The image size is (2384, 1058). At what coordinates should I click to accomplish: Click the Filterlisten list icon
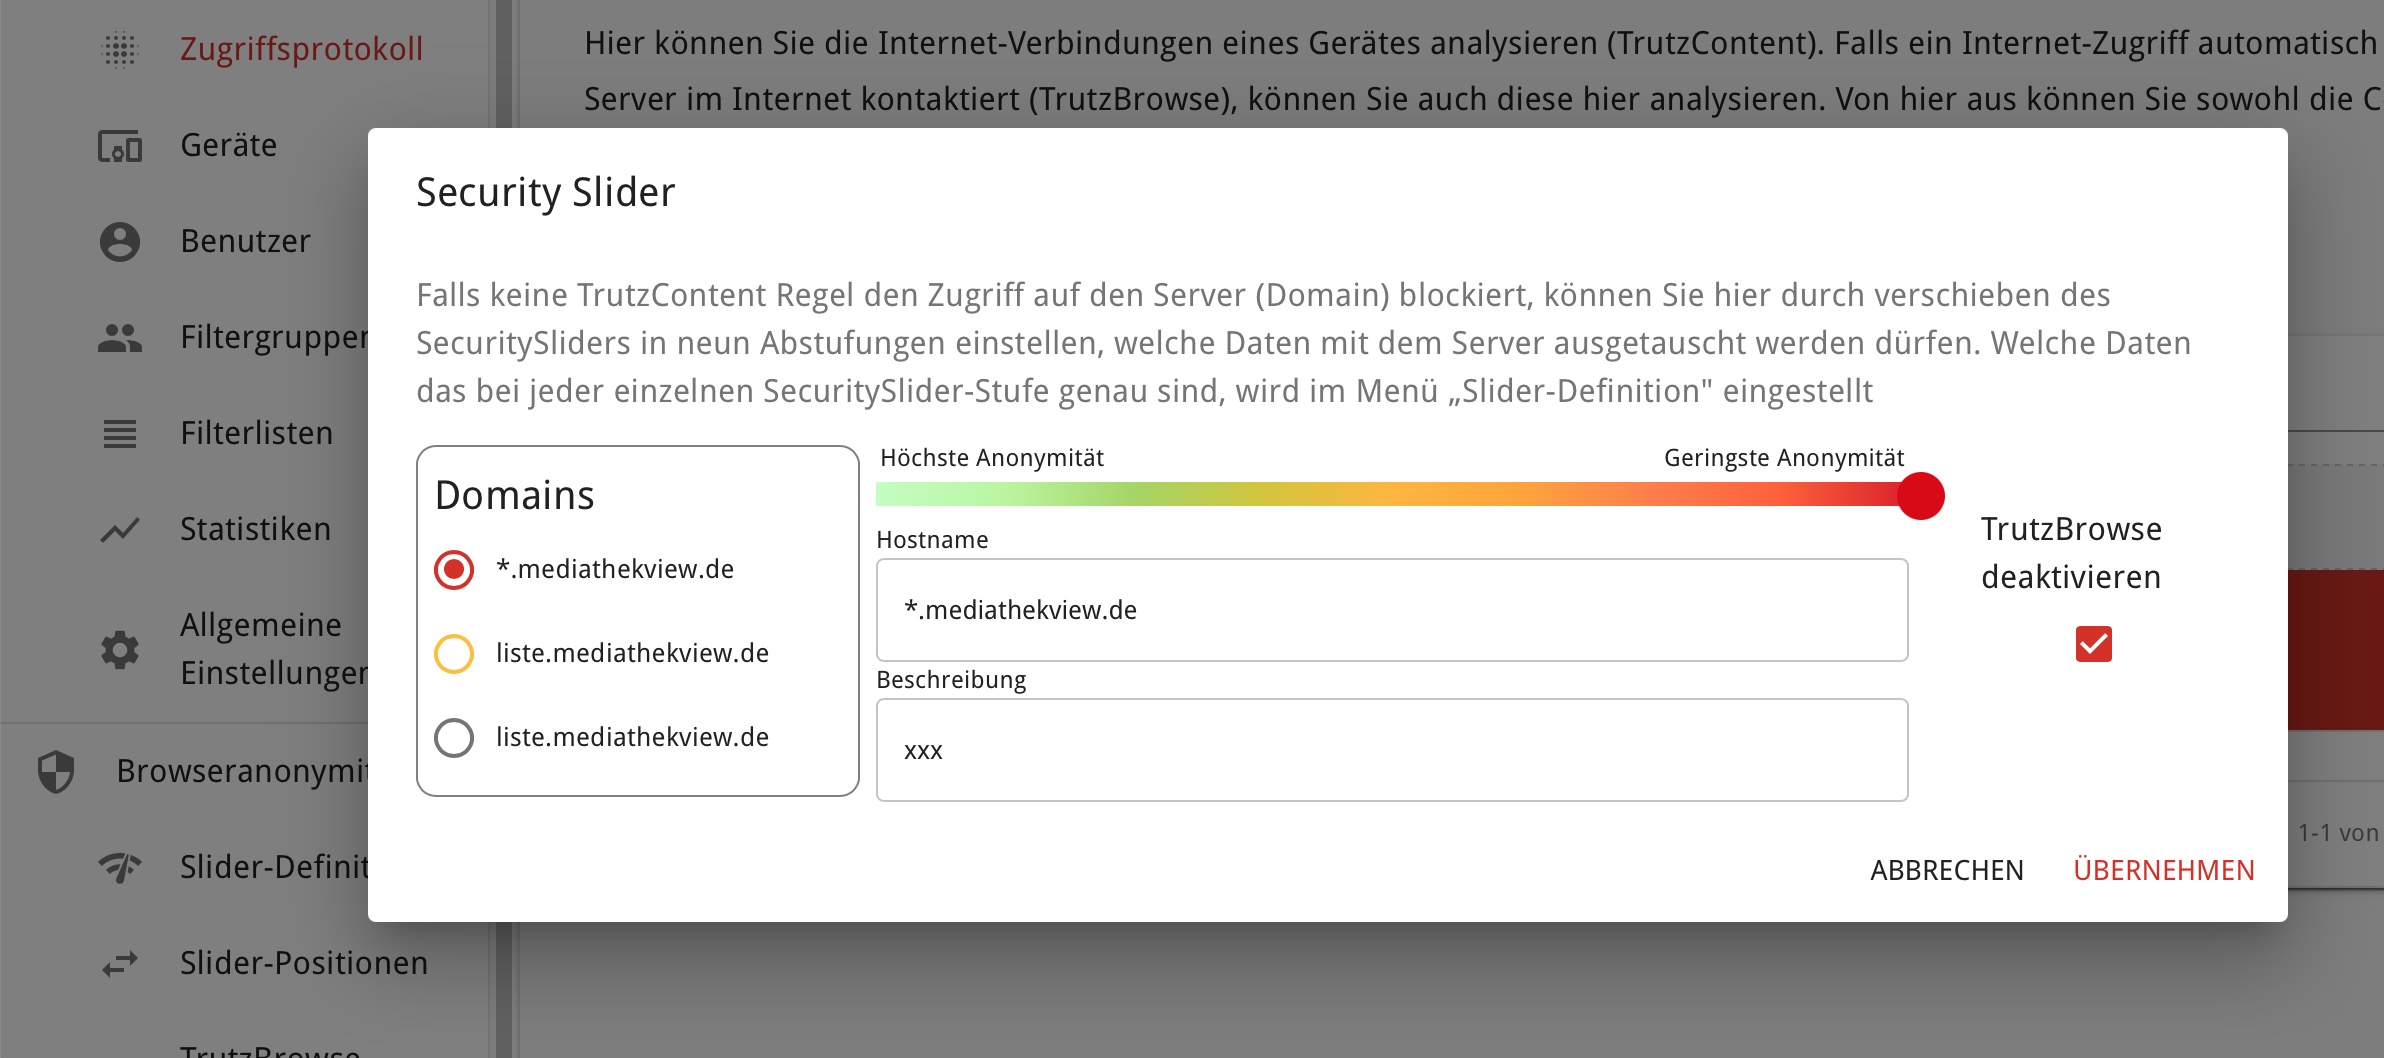click(x=120, y=434)
